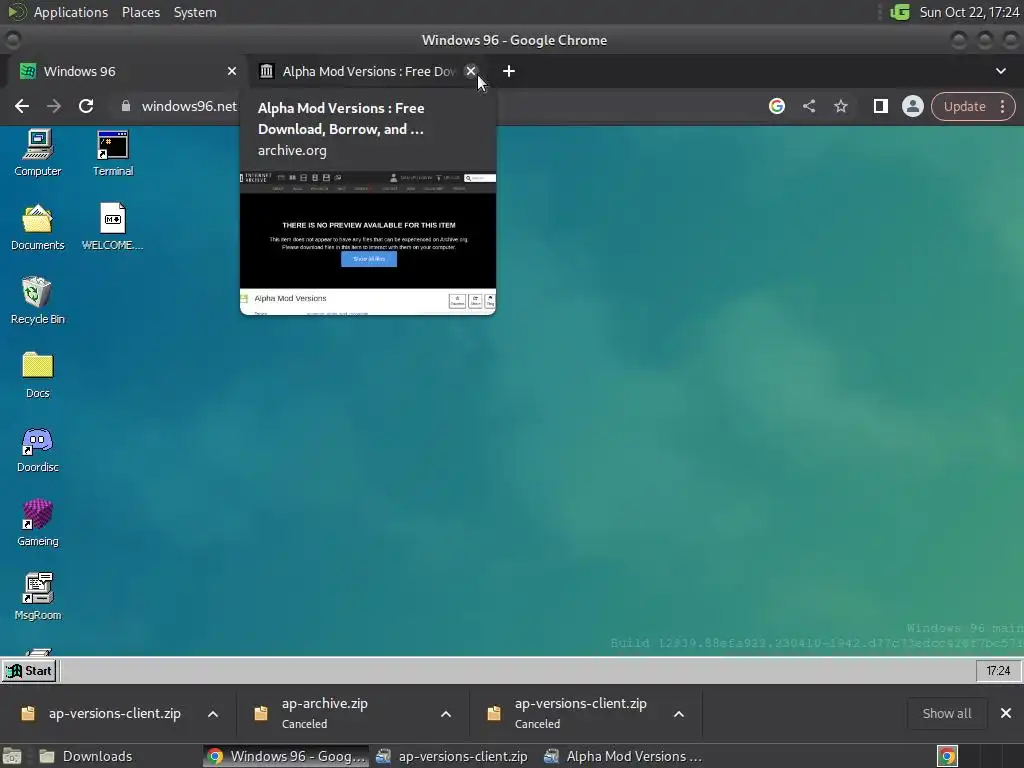Click the date and time in panel

[x=969, y=12]
